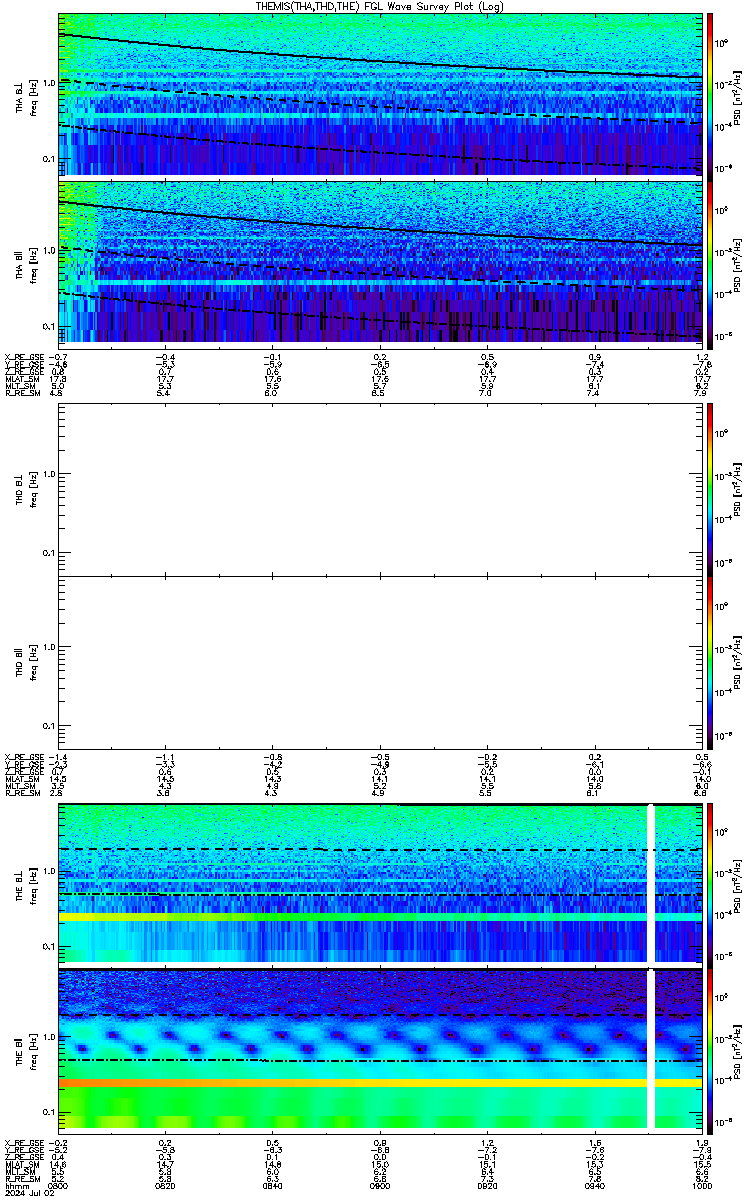This screenshot has width=750, height=1200.
Task: Click the 0800 time axis label
Action: click(x=59, y=1185)
